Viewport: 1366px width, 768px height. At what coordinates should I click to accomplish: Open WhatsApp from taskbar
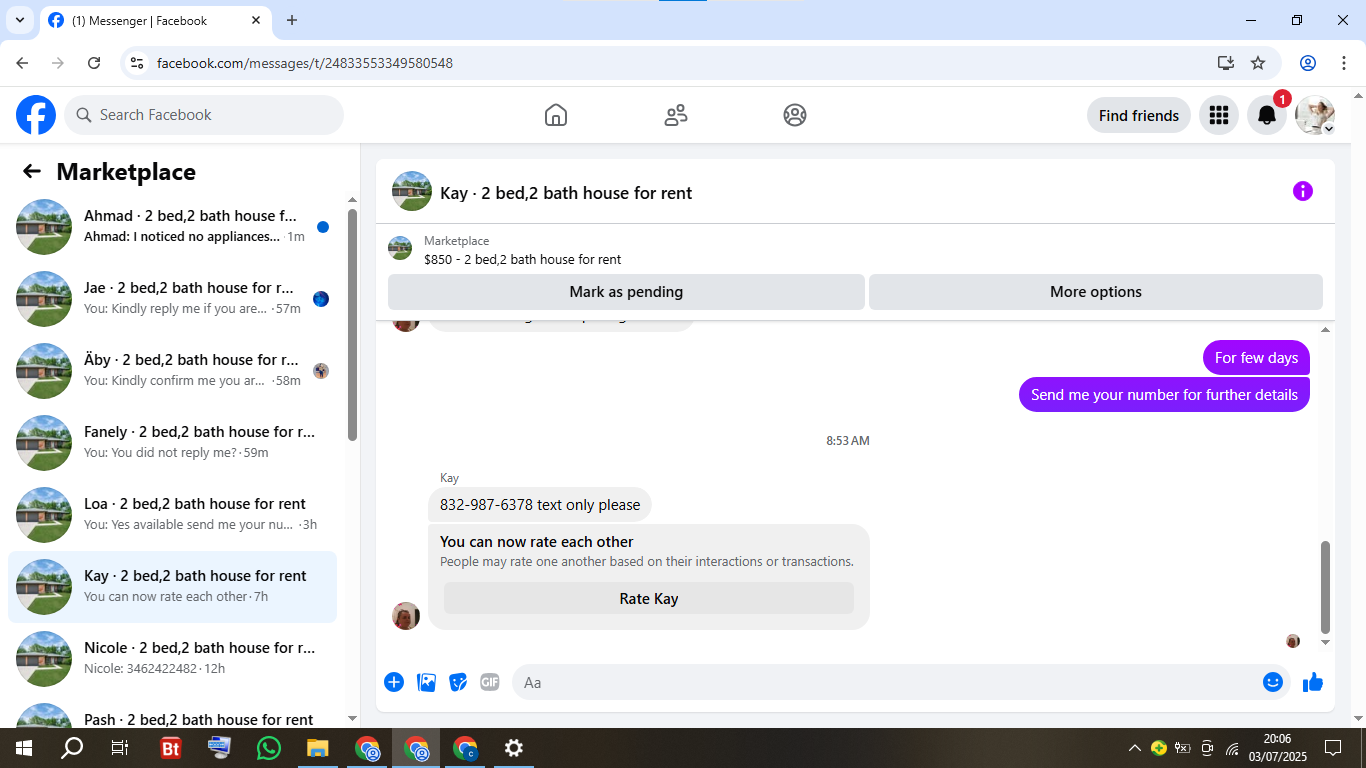[x=269, y=748]
